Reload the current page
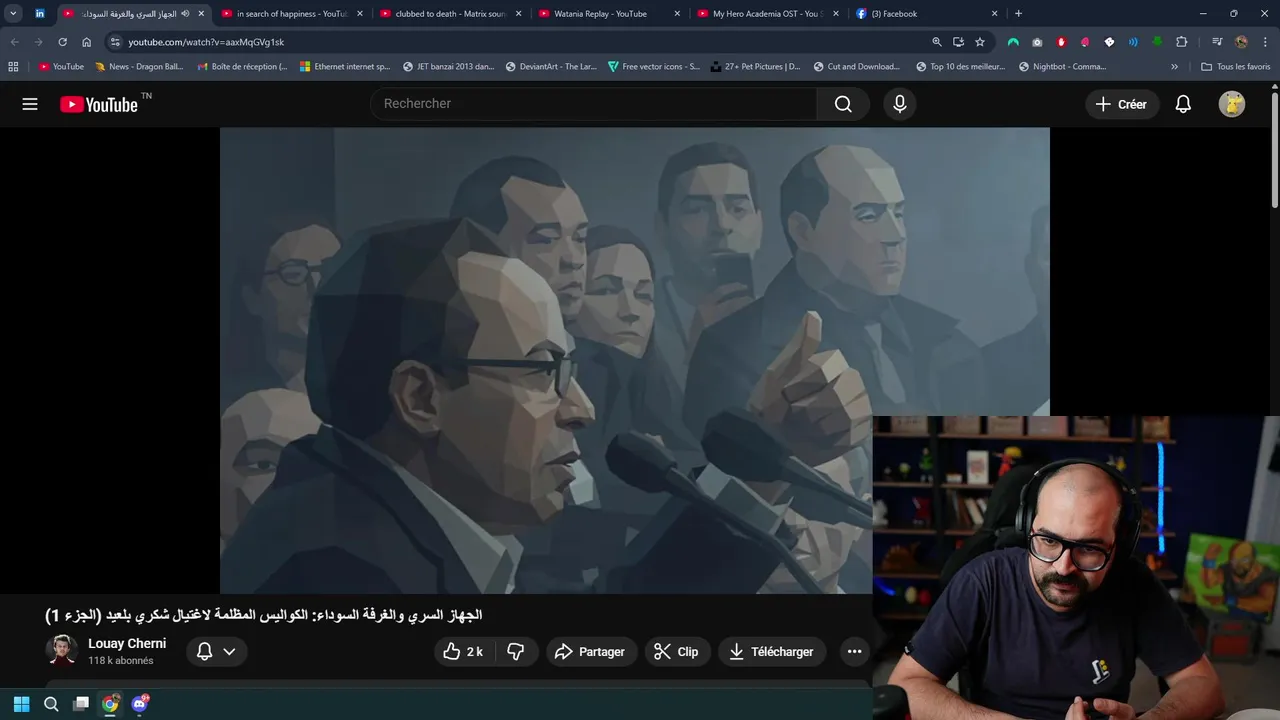The height and width of the screenshot is (720, 1280). click(x=62, y=42)
